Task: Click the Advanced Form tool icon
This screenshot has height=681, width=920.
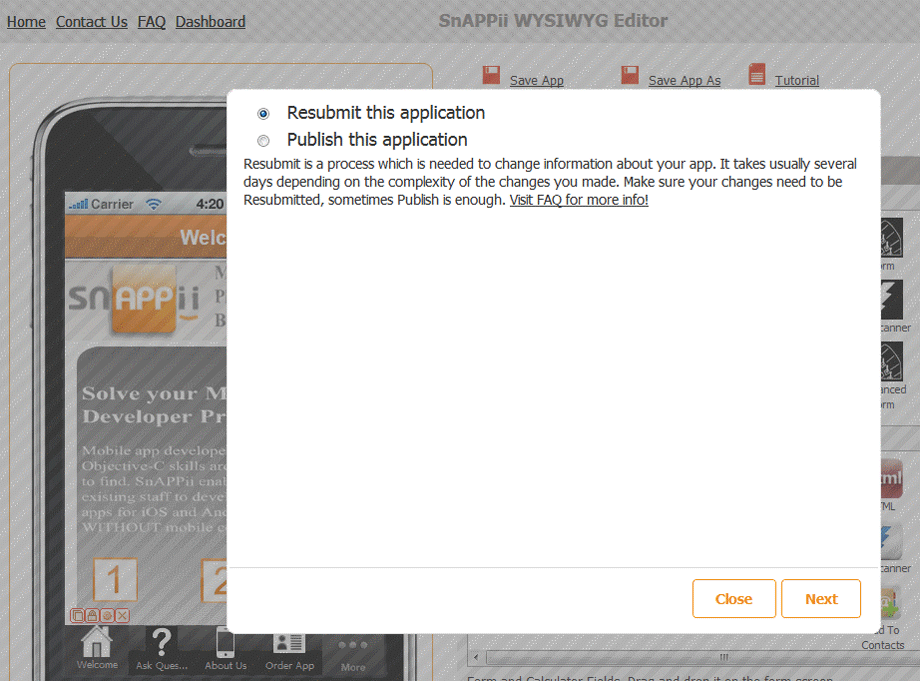Action: [892, 362]
